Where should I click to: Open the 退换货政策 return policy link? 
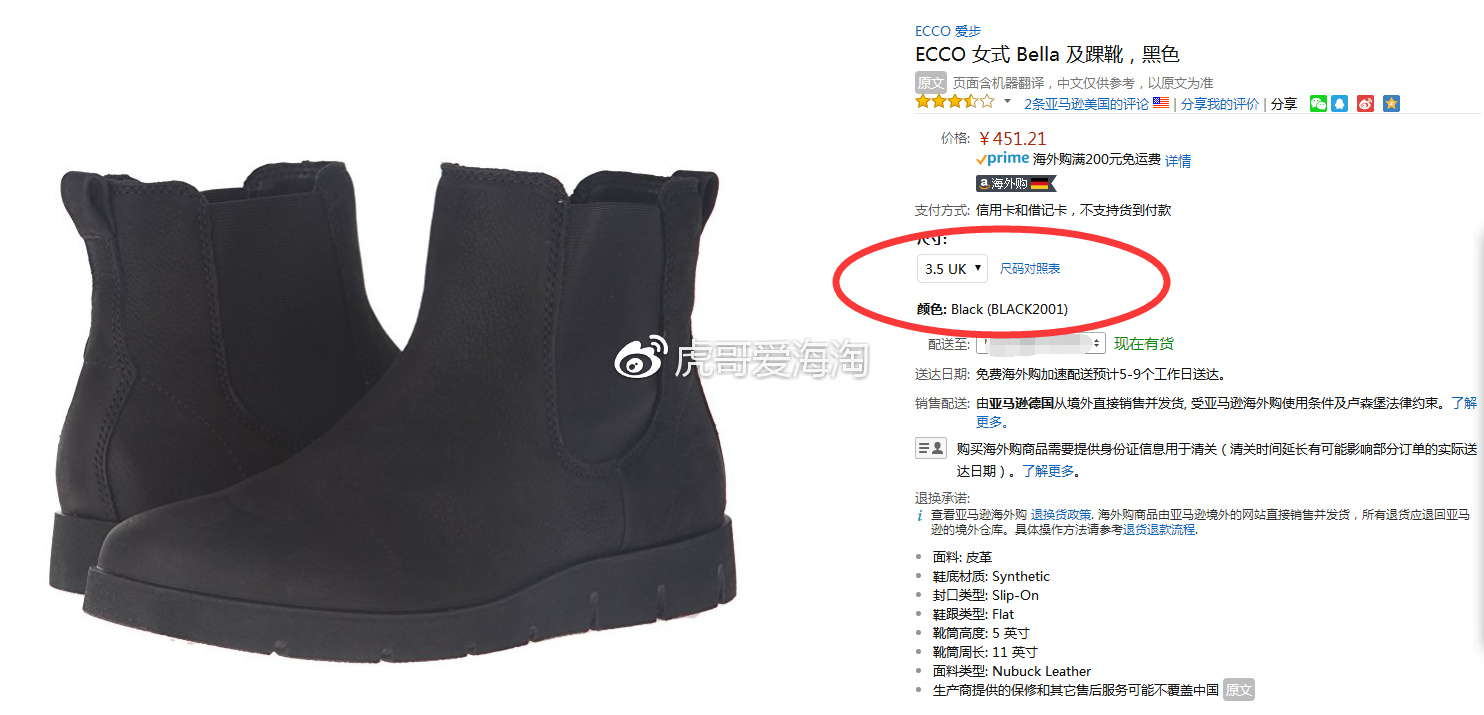click(x=1061, y=514)
